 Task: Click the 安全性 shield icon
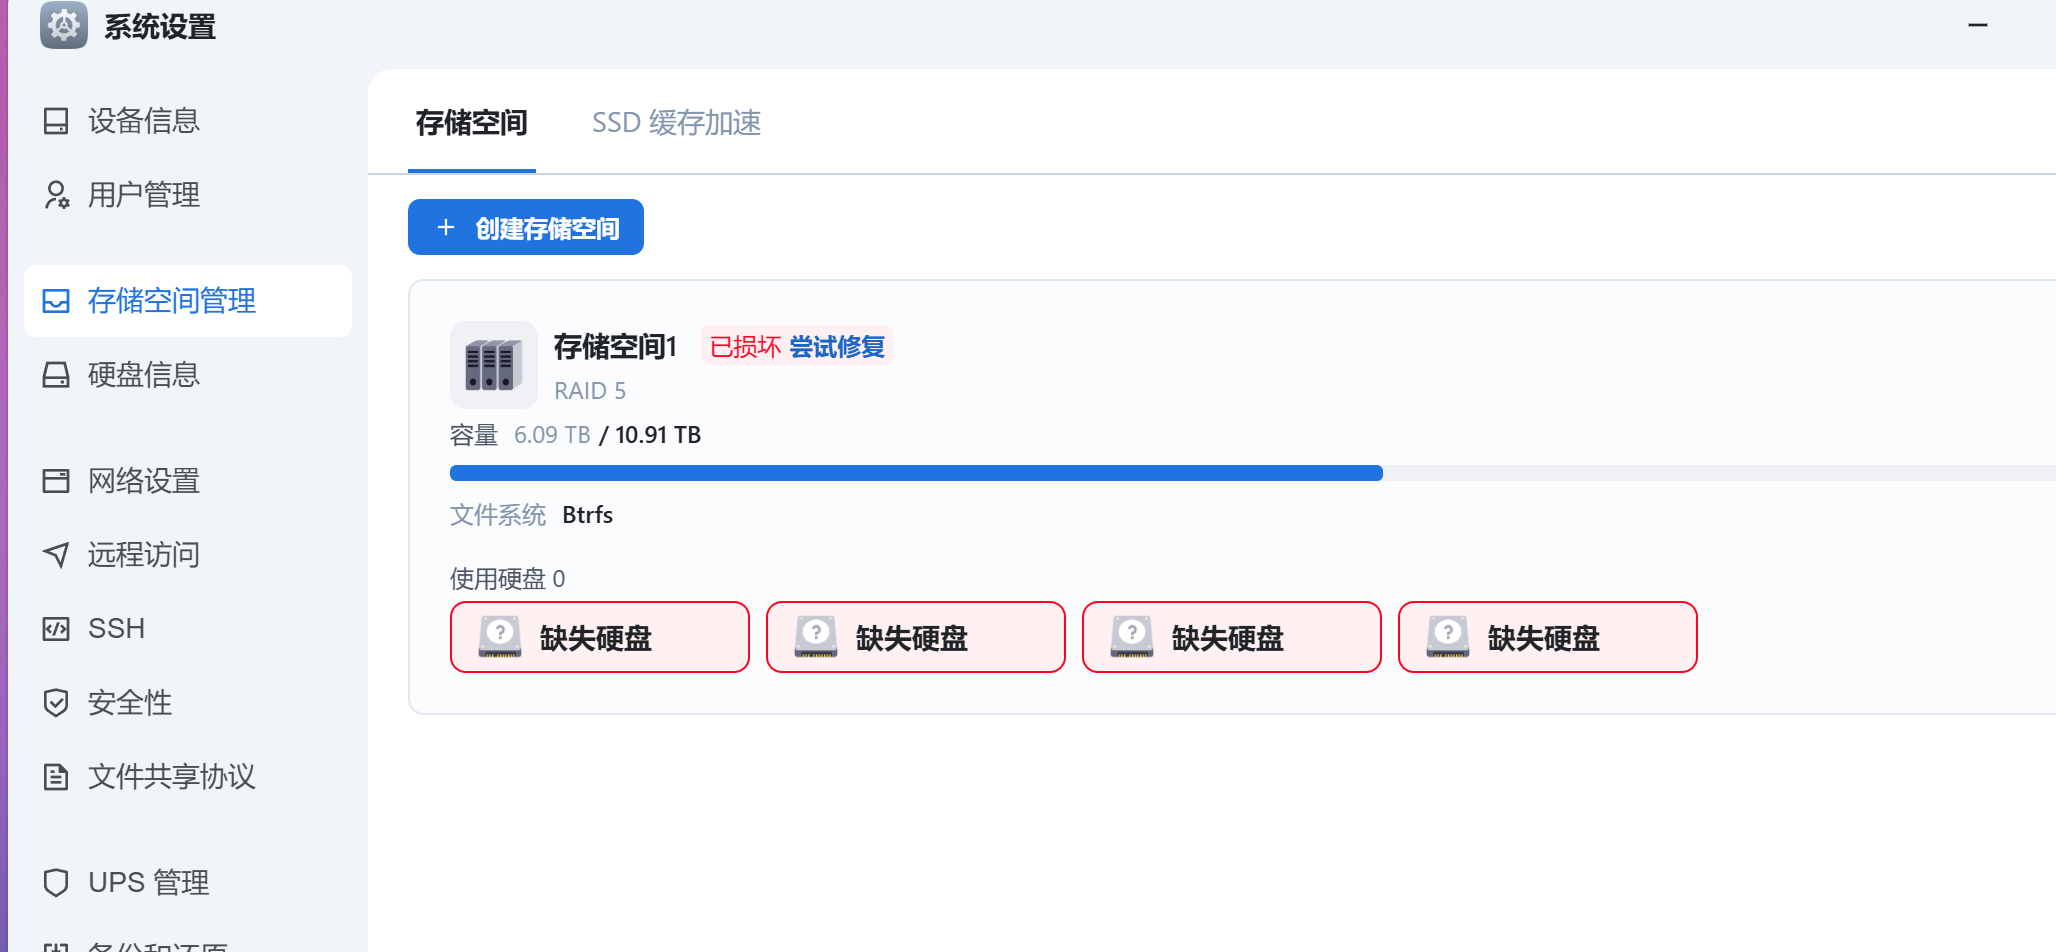[x=56, y=703]
